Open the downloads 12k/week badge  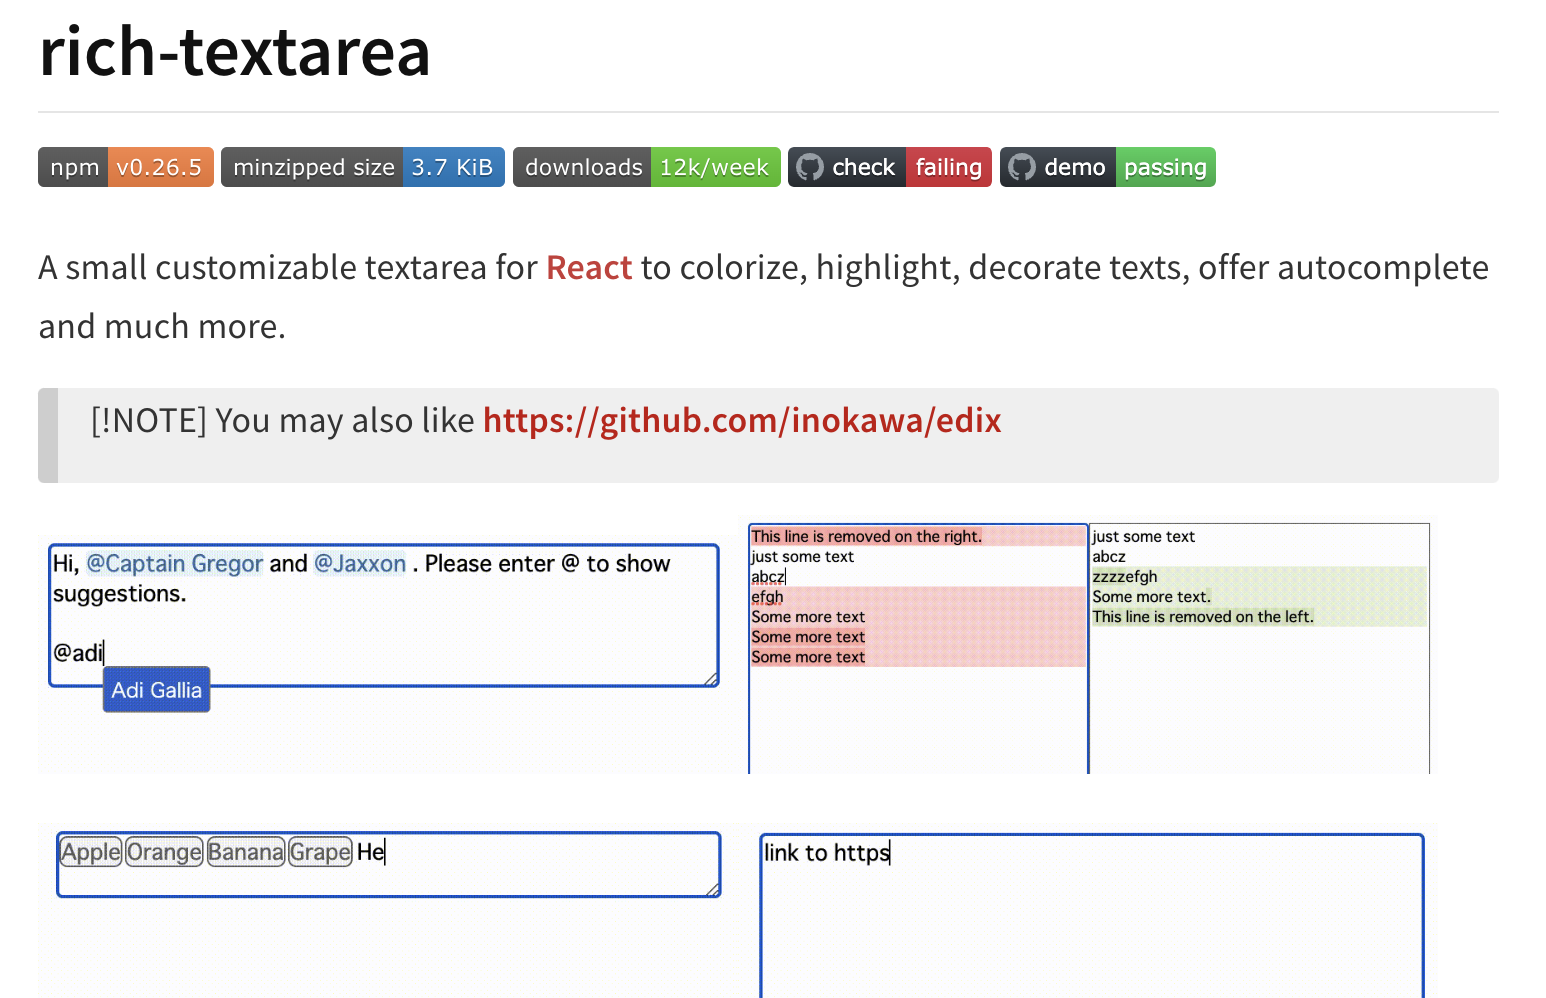(647, 167)
